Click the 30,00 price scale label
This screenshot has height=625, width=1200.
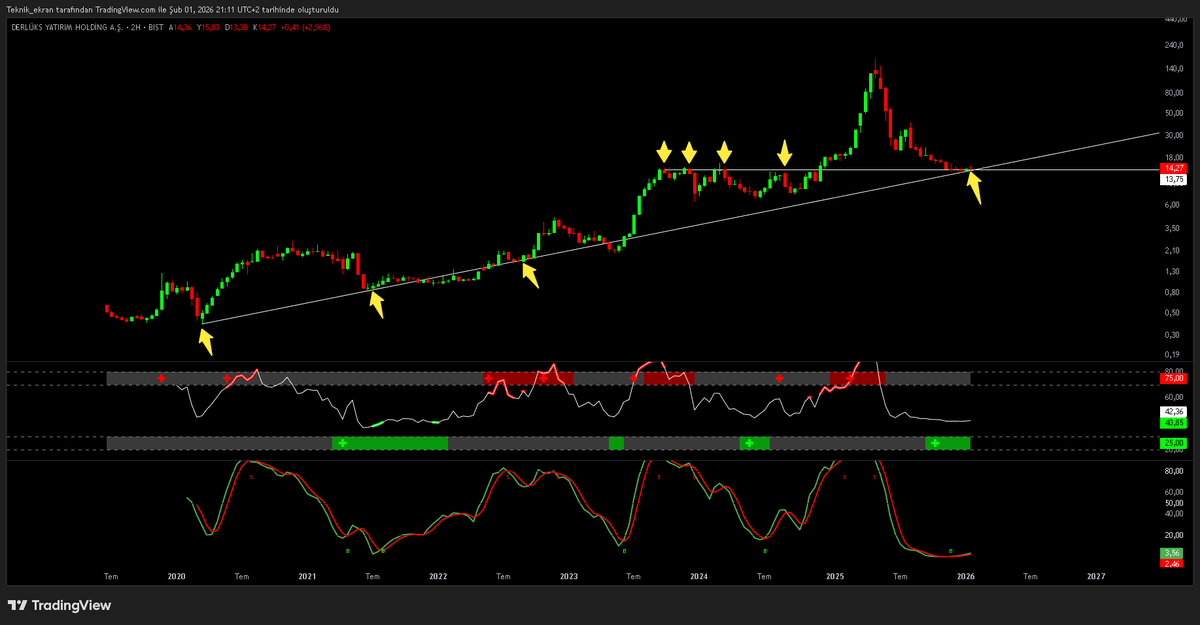point(1173,137)
